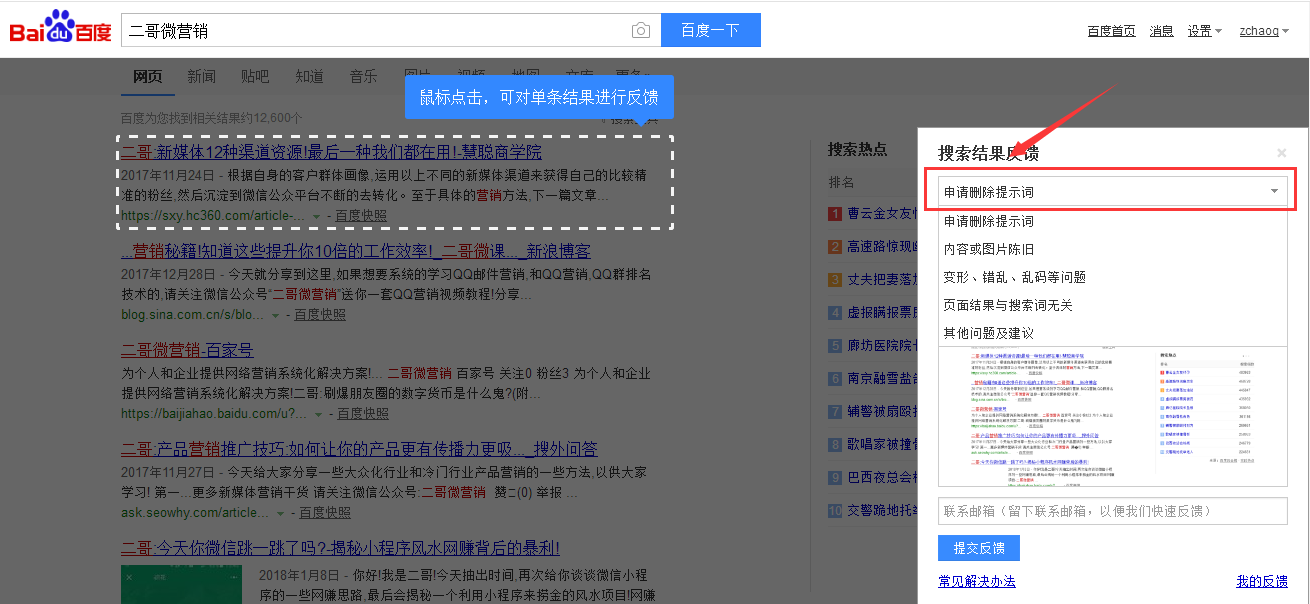The image size is (1310, 604).
Task: Click the page screenshot preview in feedback panel
Action: pyautogui.click(x=1113, y=416)
